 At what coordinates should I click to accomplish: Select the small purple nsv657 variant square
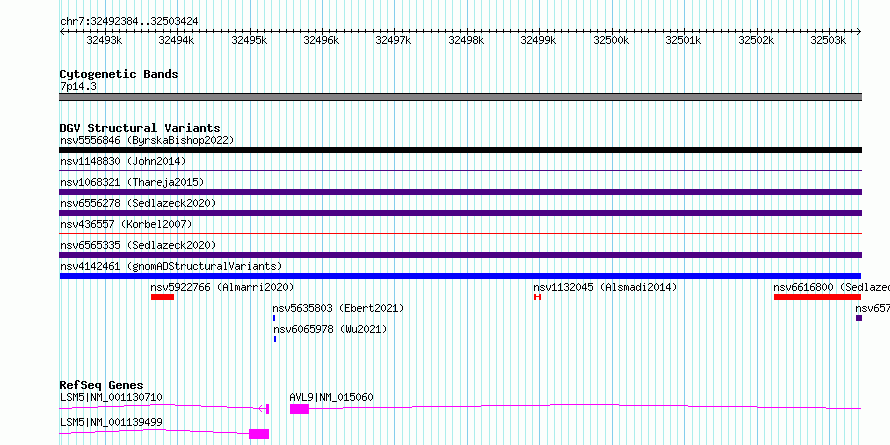pos(859,318)
